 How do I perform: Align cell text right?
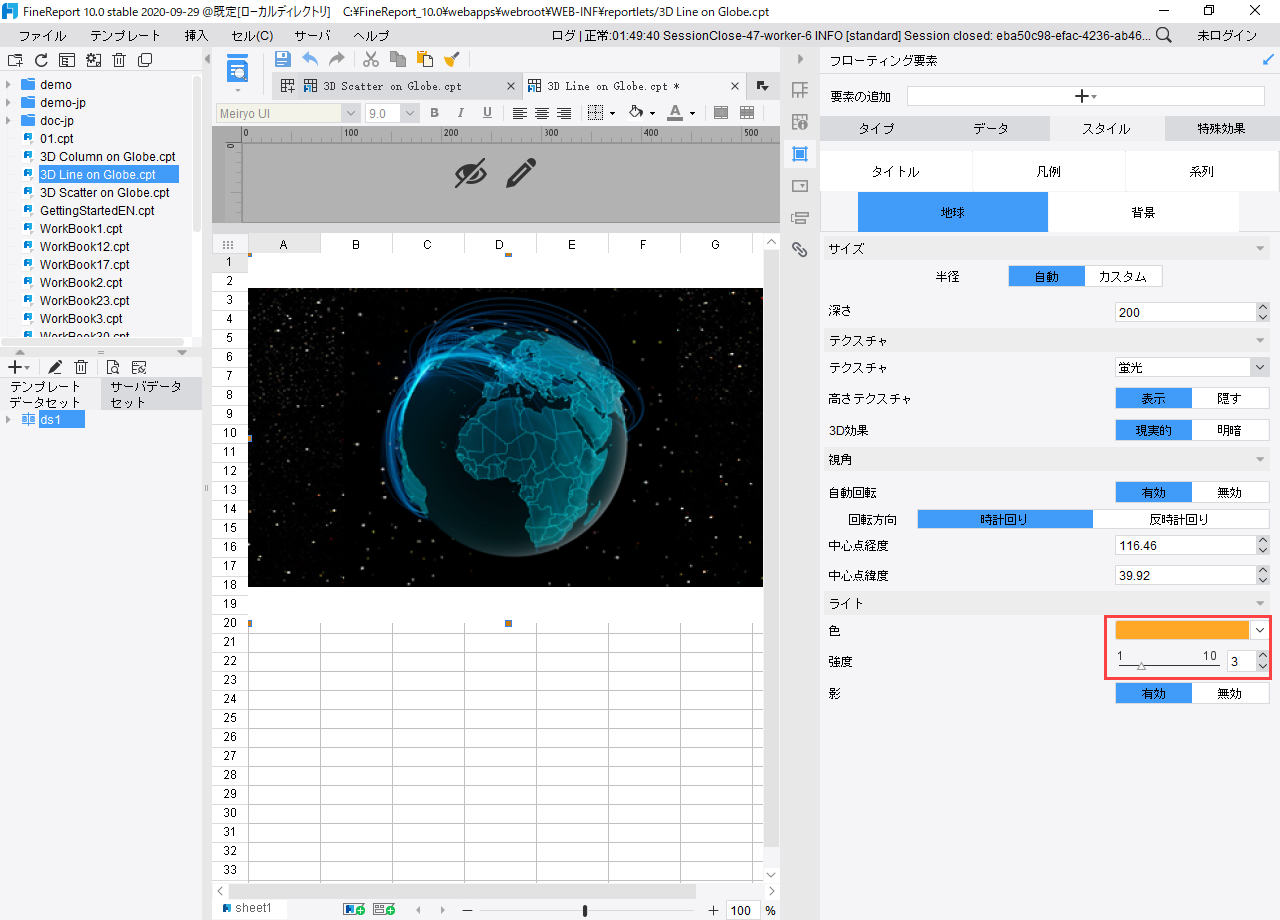(564, 113)
